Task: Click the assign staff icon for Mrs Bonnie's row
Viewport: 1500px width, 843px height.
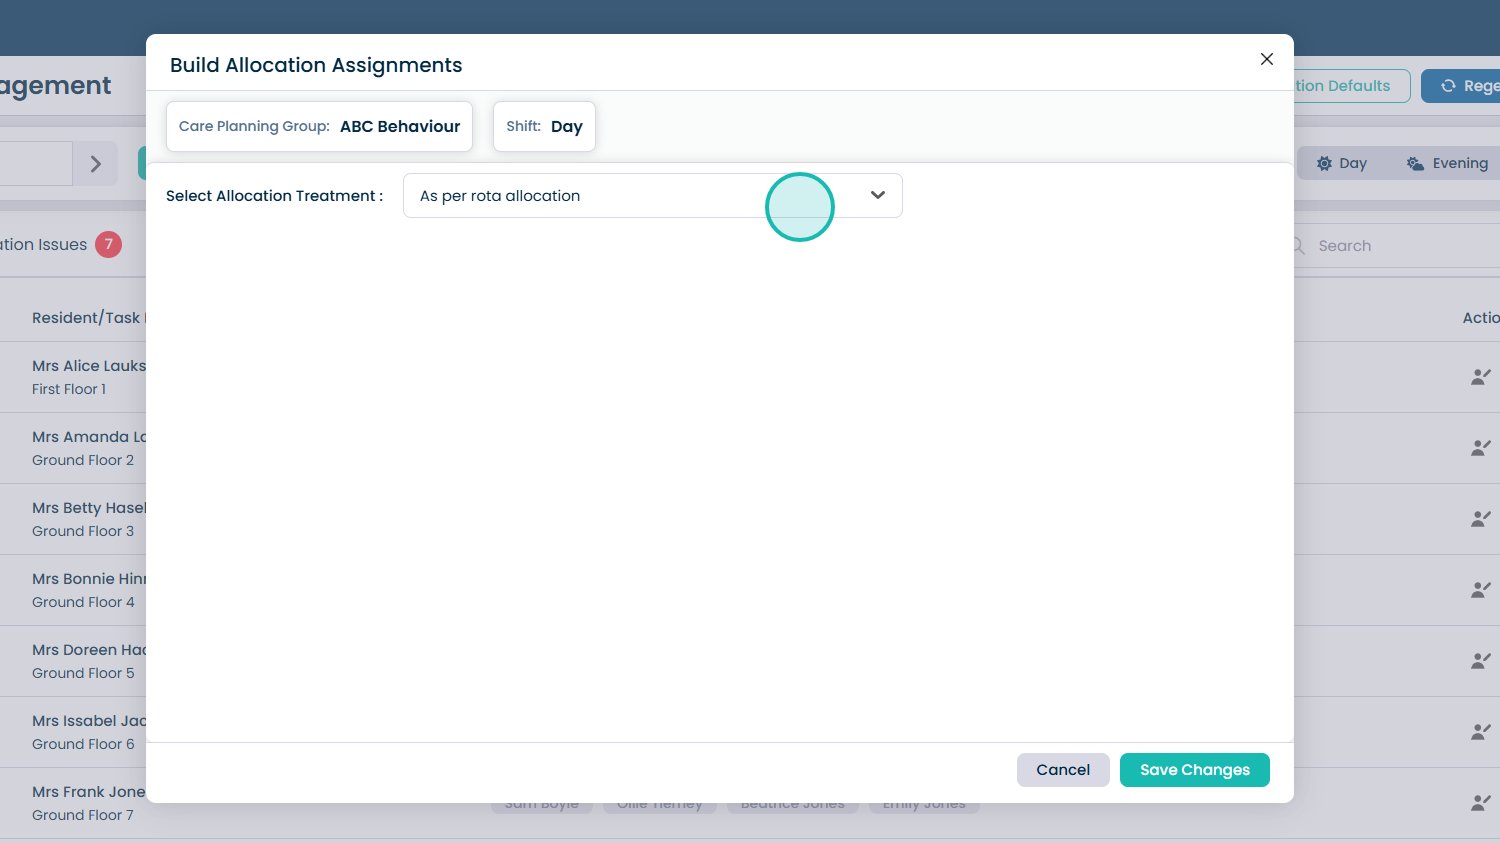Action: coord(1481,590)
